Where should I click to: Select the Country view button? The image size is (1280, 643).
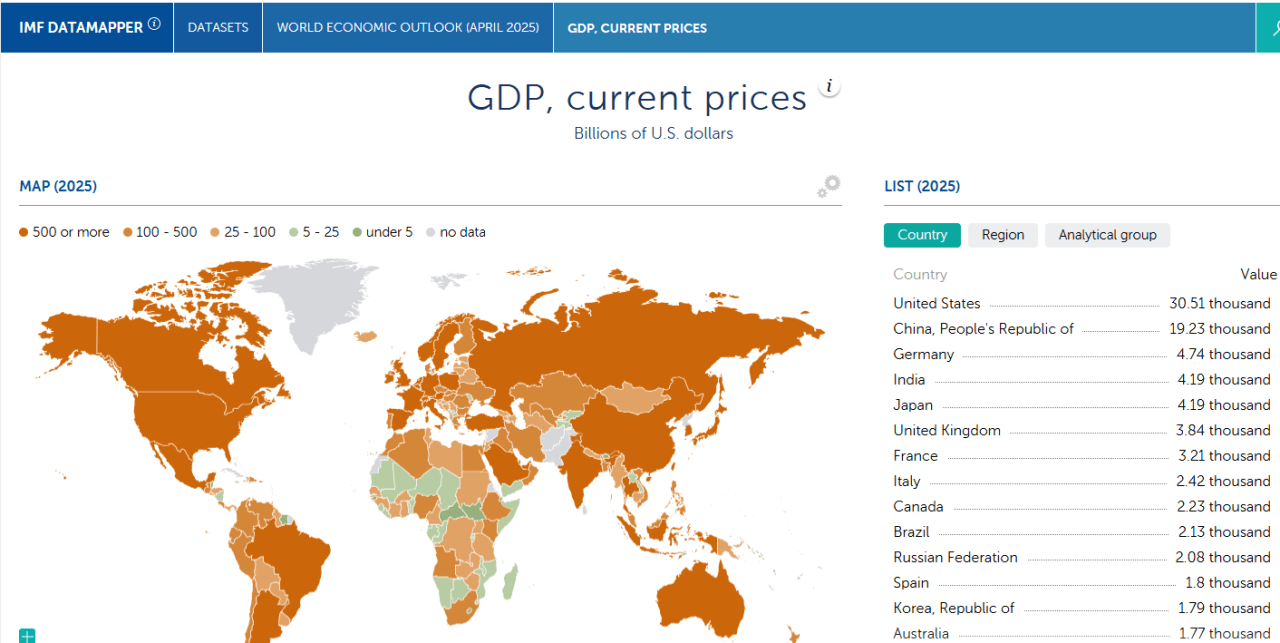click(x=921, y=235)
